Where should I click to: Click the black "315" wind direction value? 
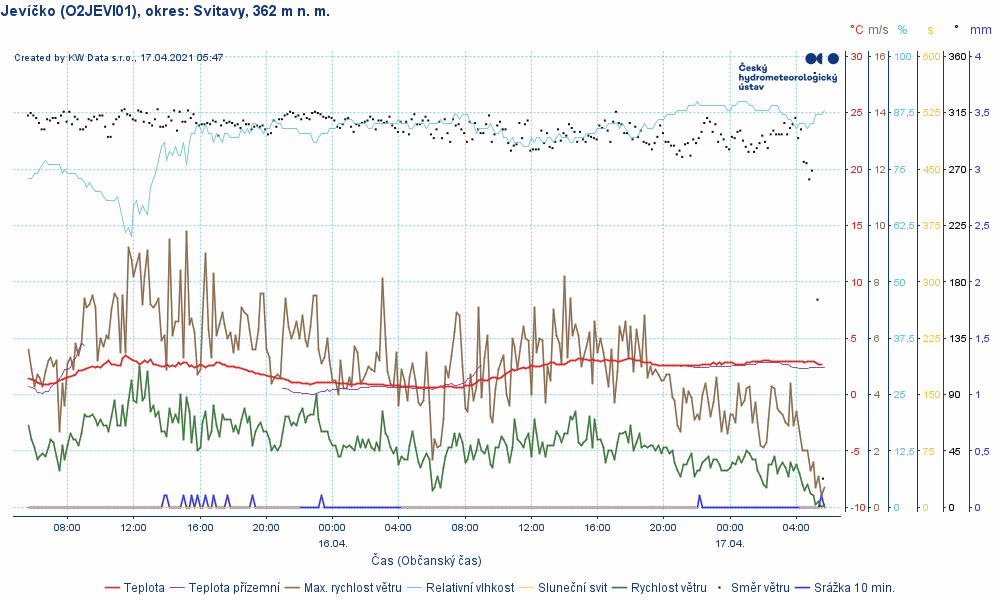point(958,113)
